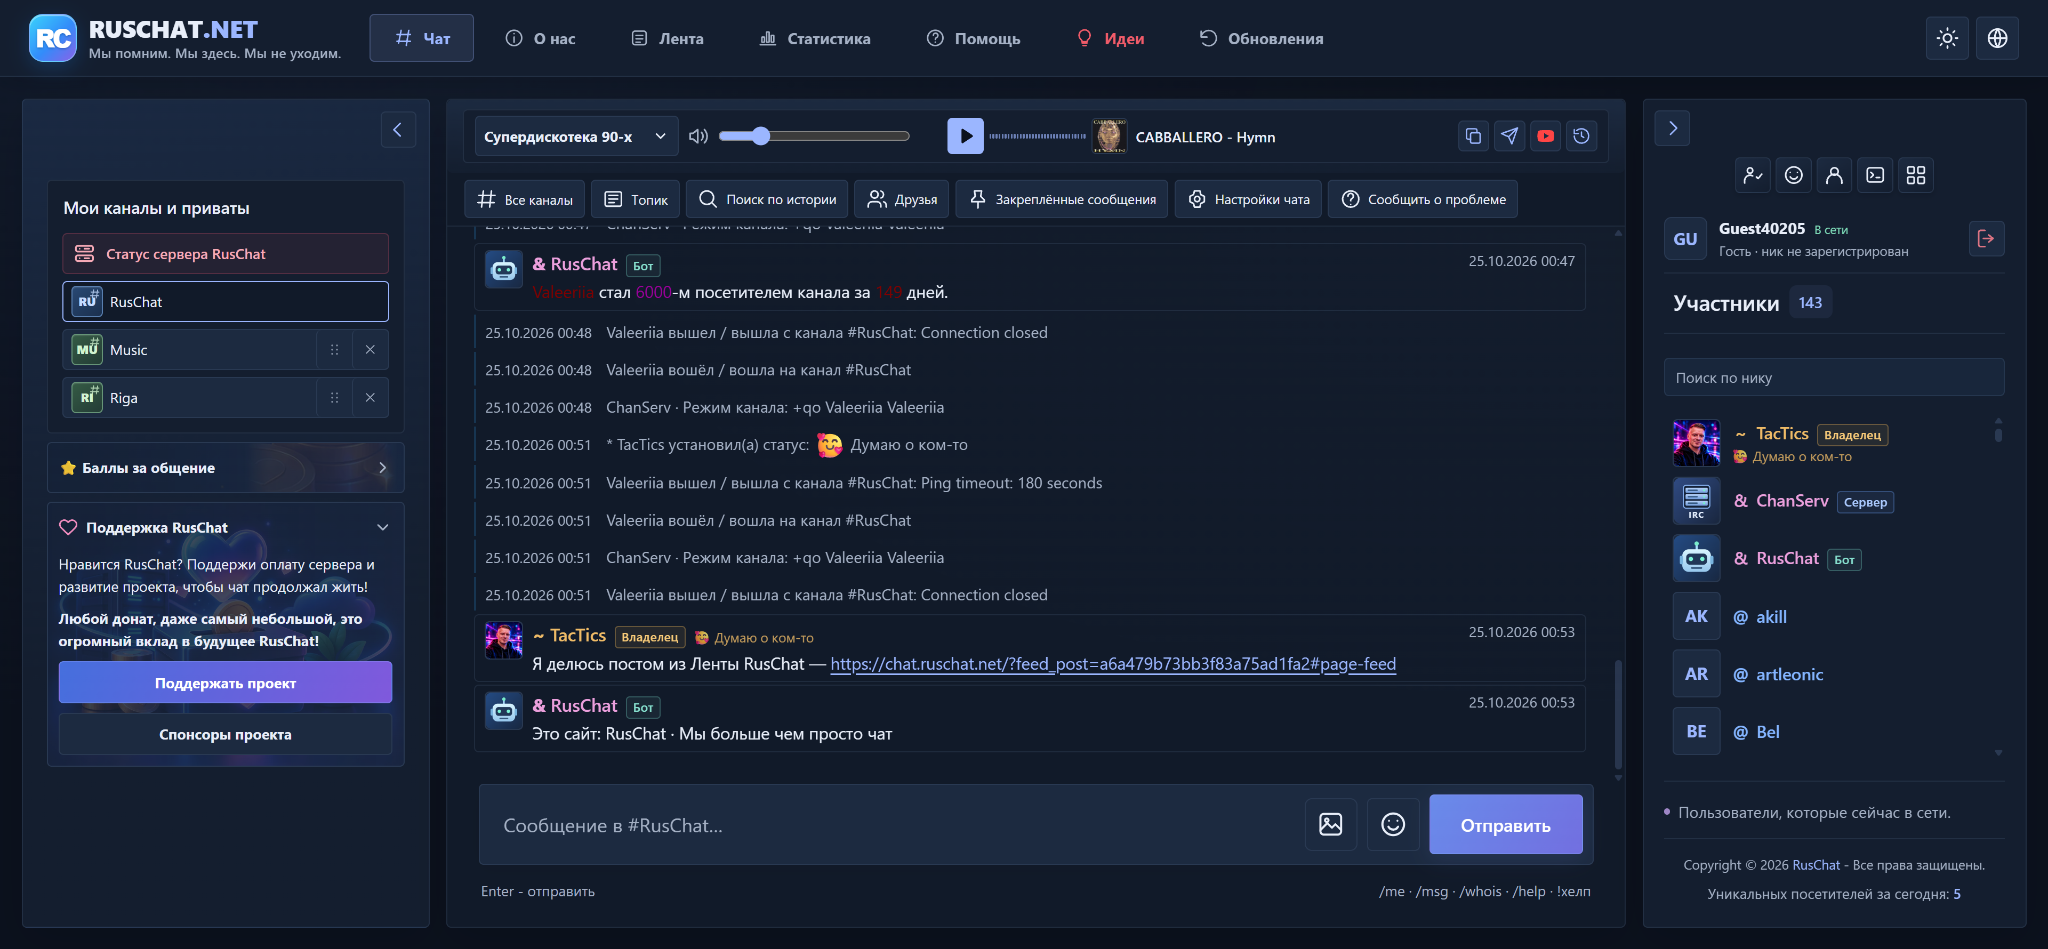The image size is (2048, 949).
Task: Open the Настройки чата settings
Action: (1249, 199)
